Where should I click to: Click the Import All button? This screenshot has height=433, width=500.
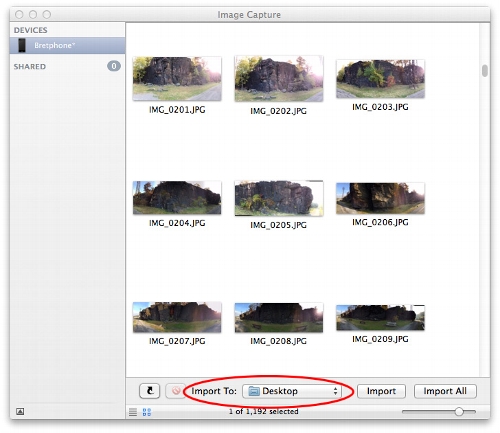point(445,391)
